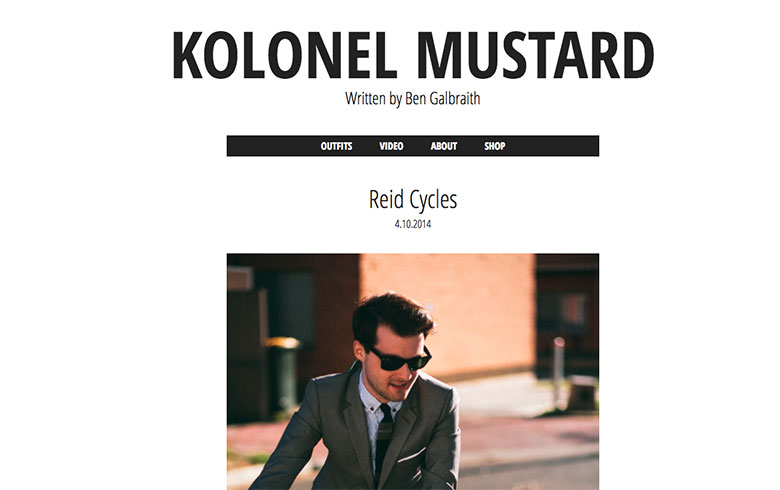
Task: Click the black navigation bar background
Action: pyautogui.click(x=547, y=146)
